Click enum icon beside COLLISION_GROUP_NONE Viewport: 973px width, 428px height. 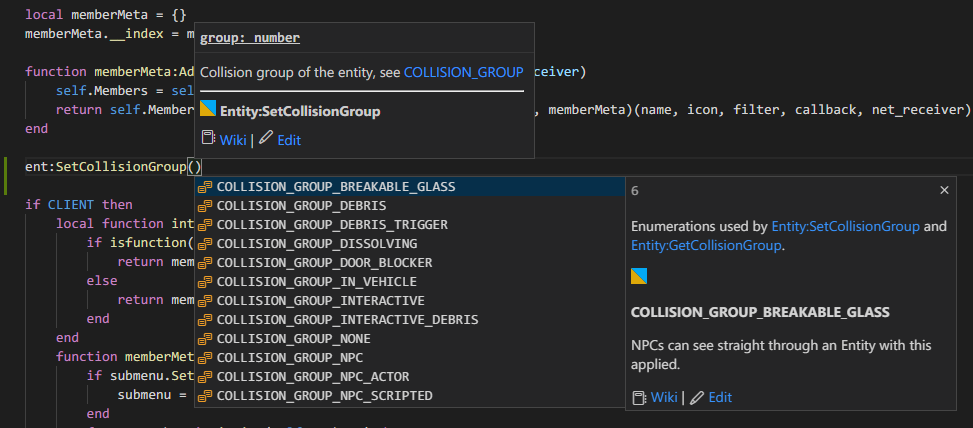pos(205,339)
